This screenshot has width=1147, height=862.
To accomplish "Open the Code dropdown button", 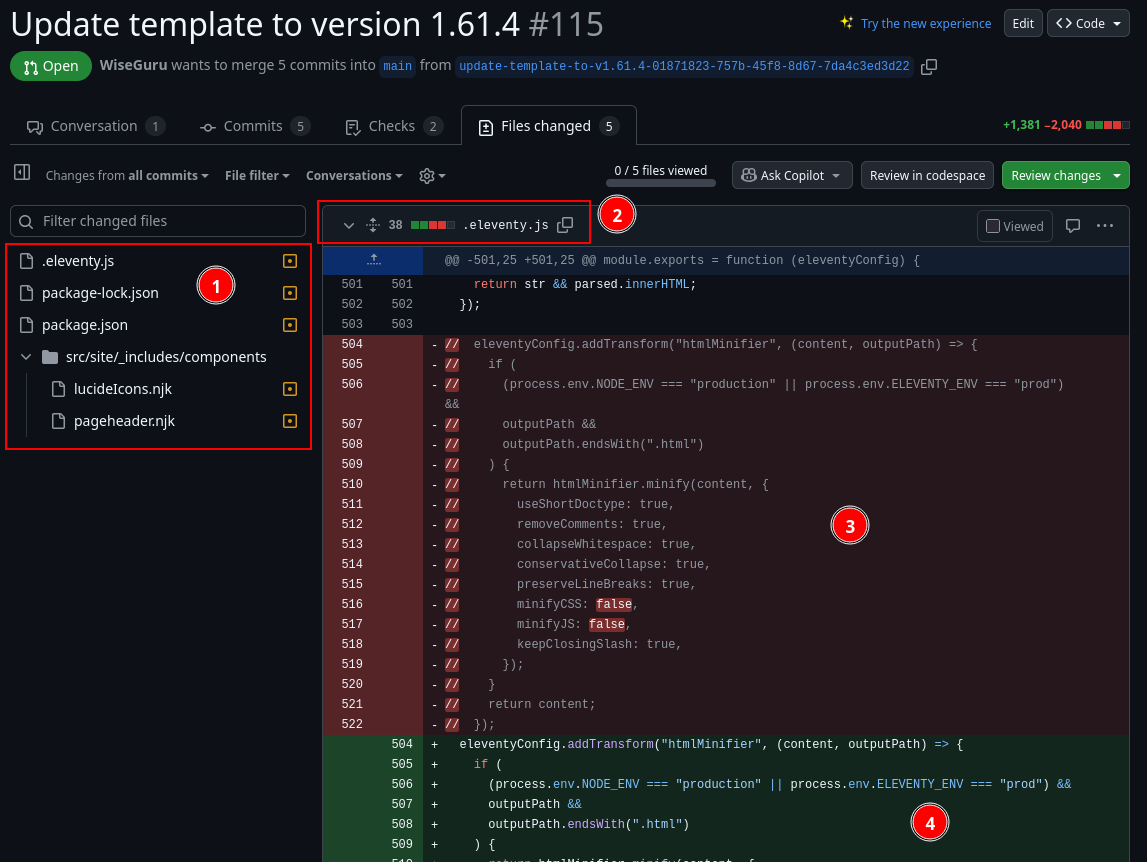I will [x=1088, y=23].
